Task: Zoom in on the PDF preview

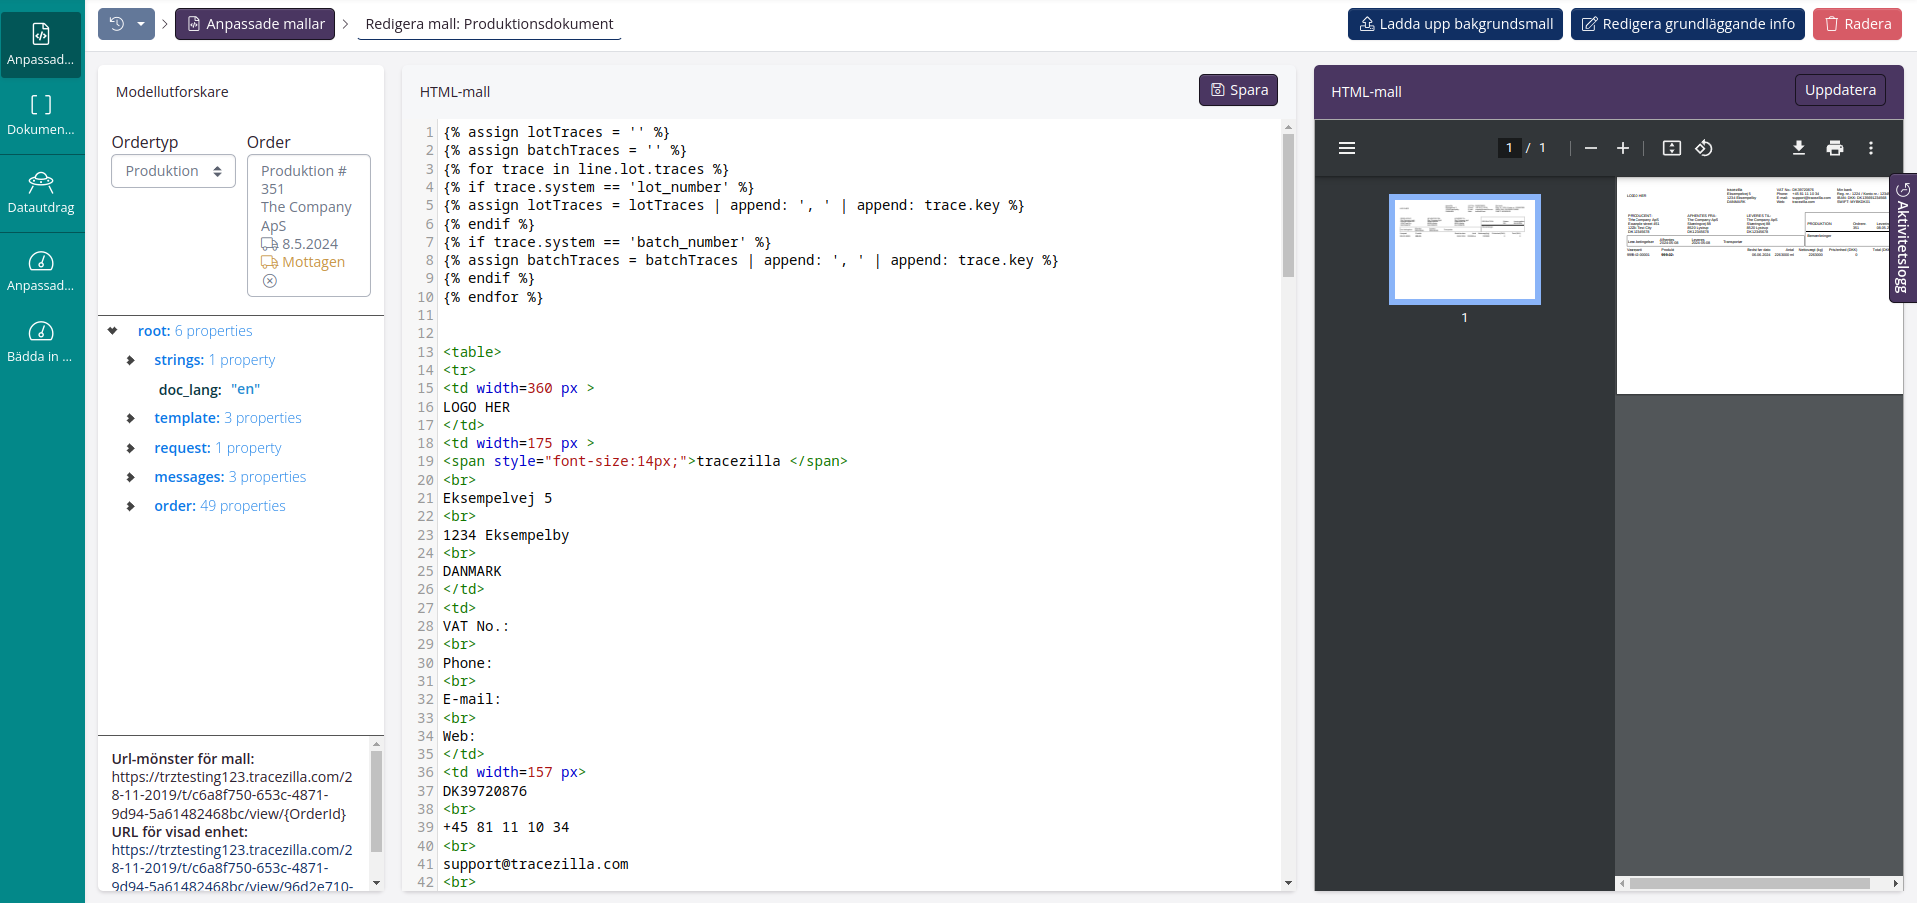Action: (1623, 148)
